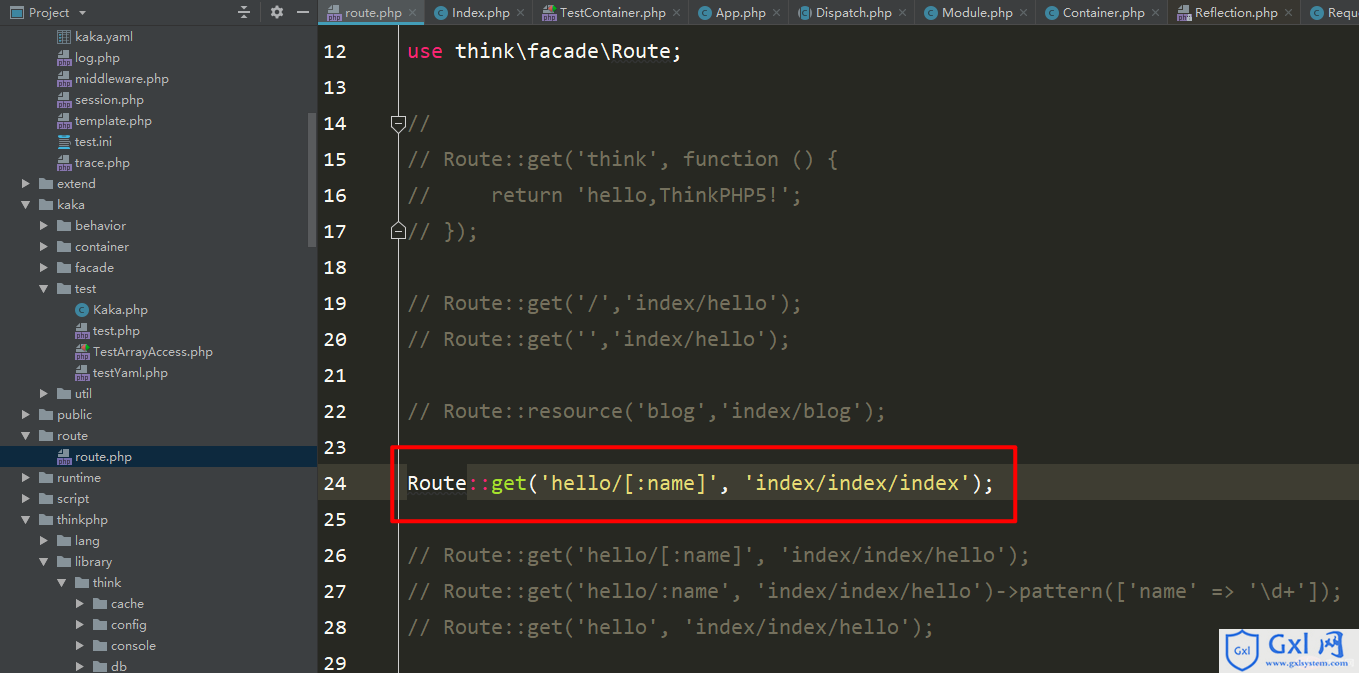The height and width of the screenshot is (673, 1359).
Task: Click gutter line number 24
Action: pyautogui.click(x=335, y=483)
